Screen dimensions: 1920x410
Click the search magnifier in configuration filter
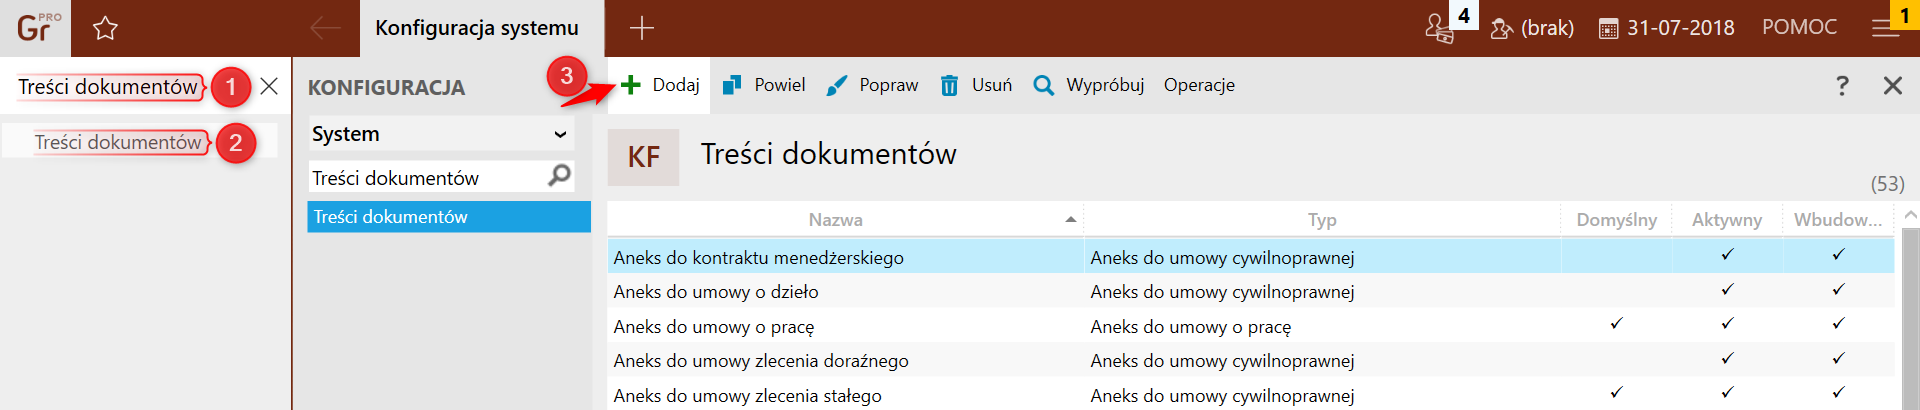point(560,176)
